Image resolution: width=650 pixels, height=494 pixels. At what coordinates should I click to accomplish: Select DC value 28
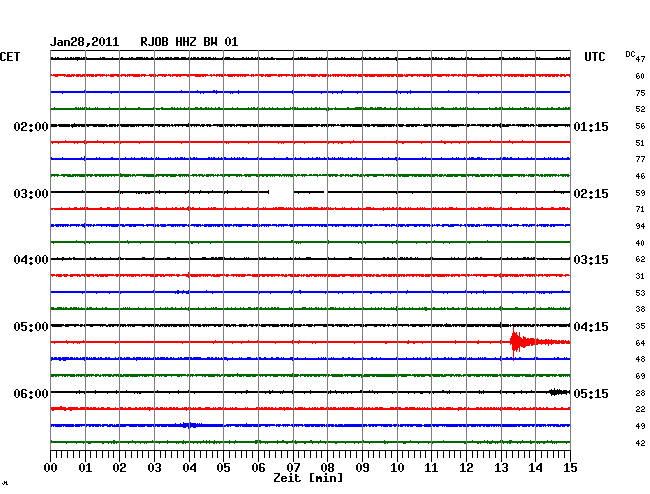coord(640,393)
